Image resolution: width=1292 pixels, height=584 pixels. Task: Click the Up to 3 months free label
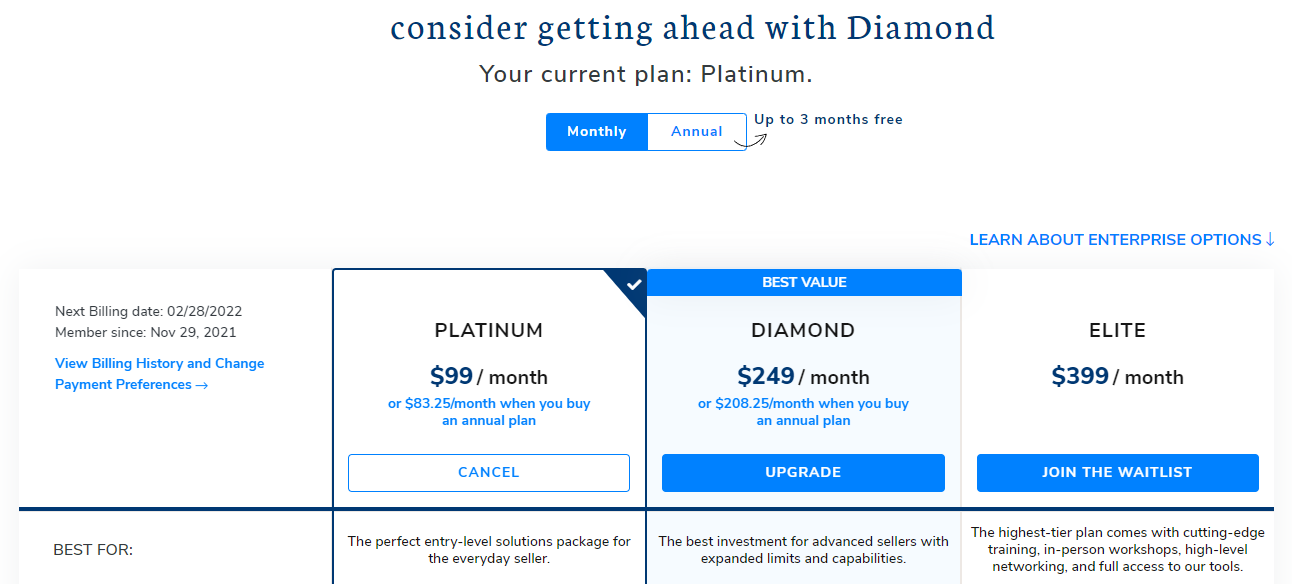828,120
